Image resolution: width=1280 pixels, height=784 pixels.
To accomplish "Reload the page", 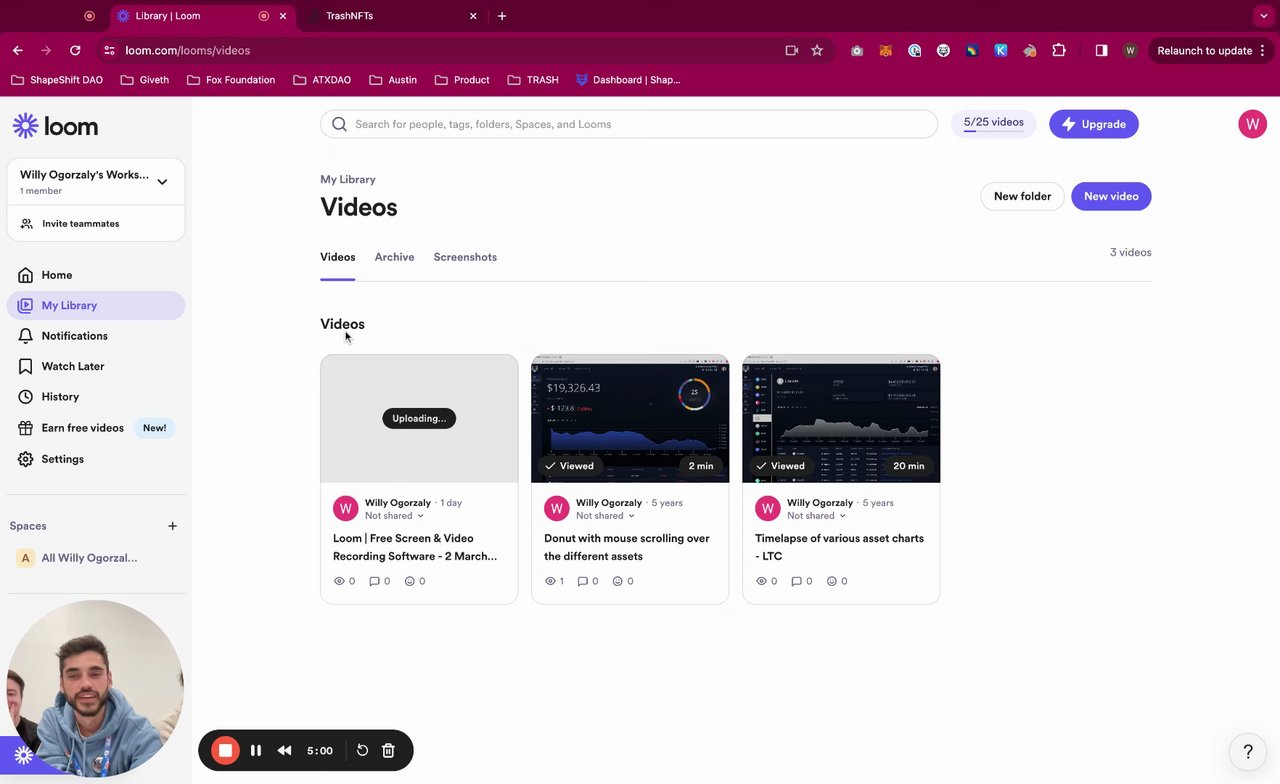I will tap(75, 50).
